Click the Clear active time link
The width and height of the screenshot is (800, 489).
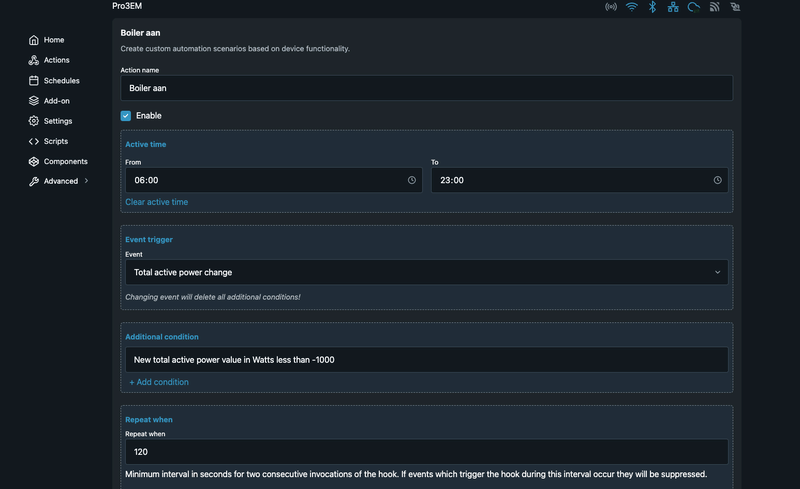click(x=157, y=202)
